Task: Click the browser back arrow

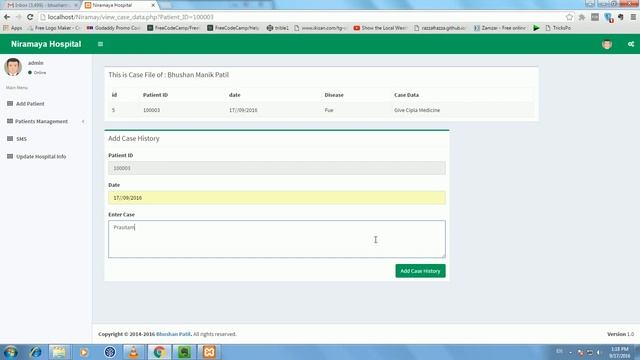Action: click(7, 17)
